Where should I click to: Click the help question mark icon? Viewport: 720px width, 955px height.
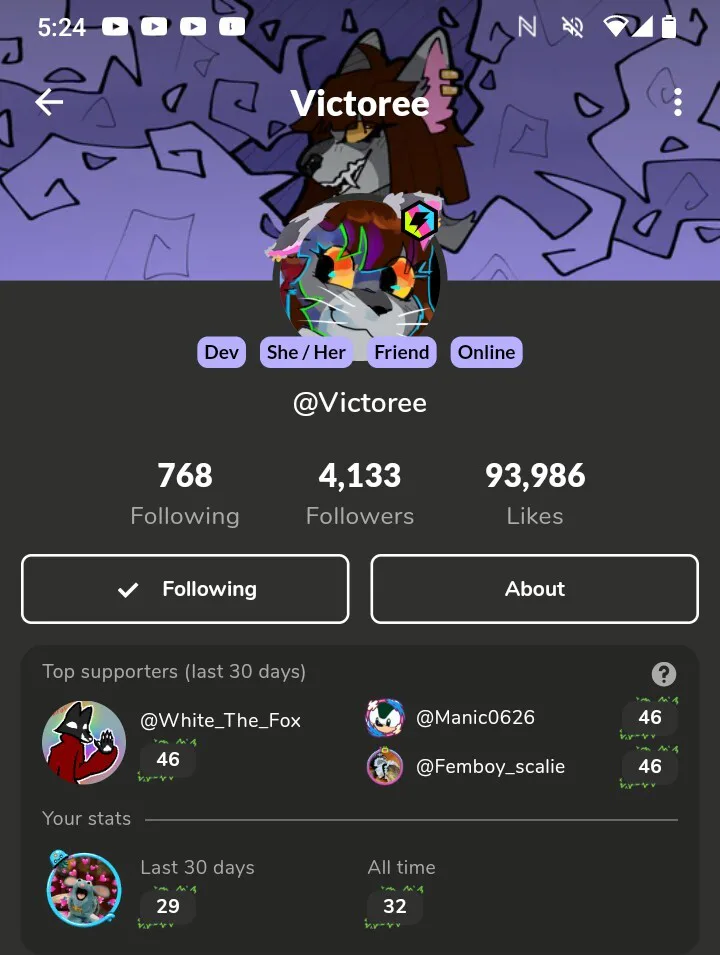coord(664,674)
